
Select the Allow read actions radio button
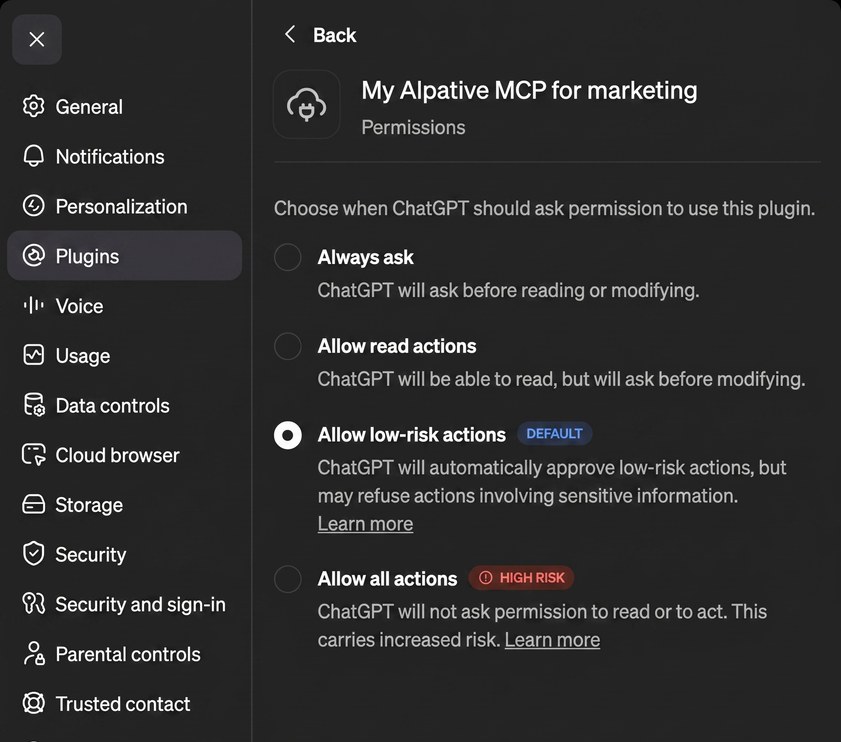click(x=287, y=346)
